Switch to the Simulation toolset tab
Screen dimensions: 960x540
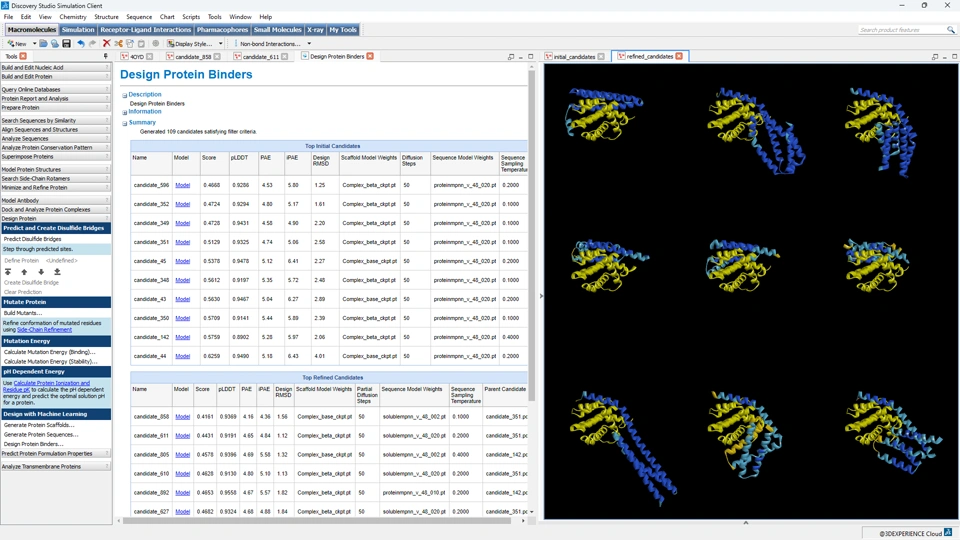click(78, 29)
